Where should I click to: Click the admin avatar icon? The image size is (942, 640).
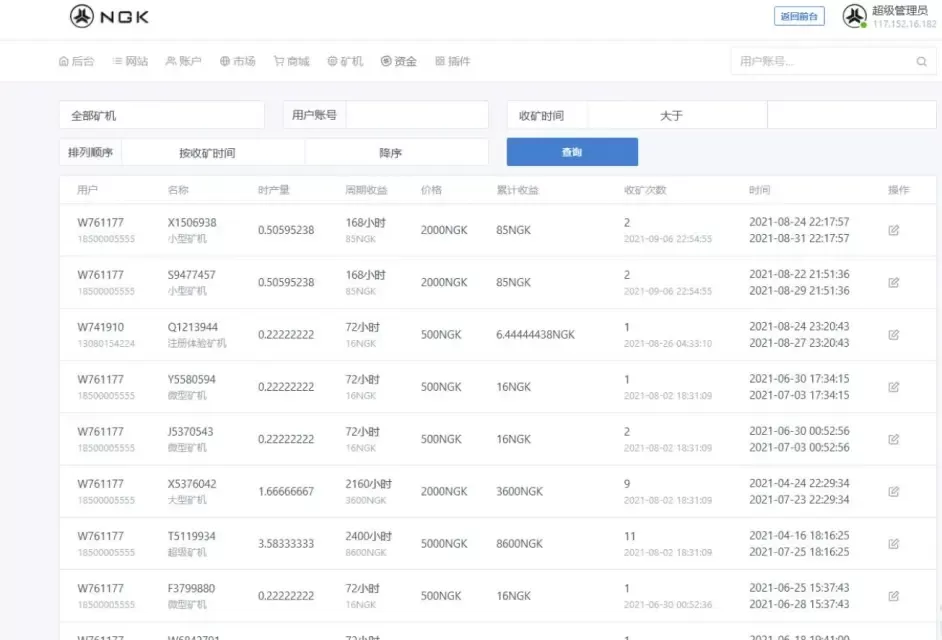(854, 16)
